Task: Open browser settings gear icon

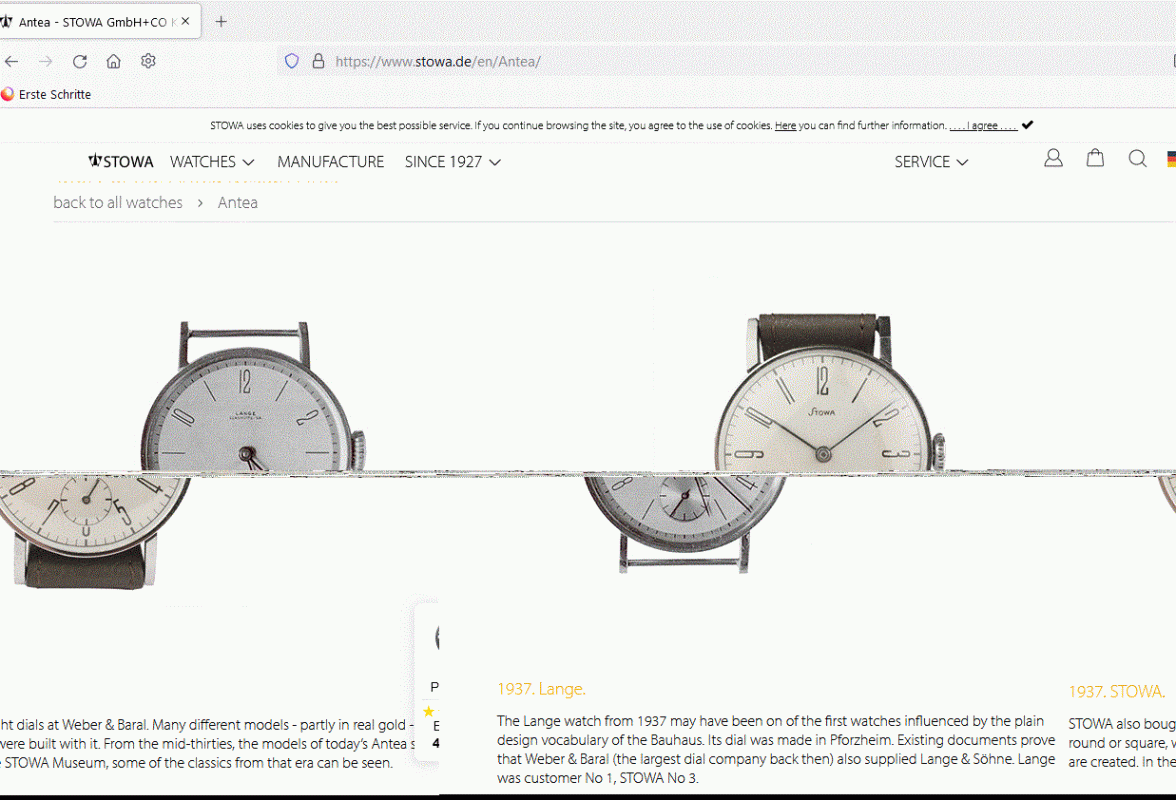Action: click(148, 61)
